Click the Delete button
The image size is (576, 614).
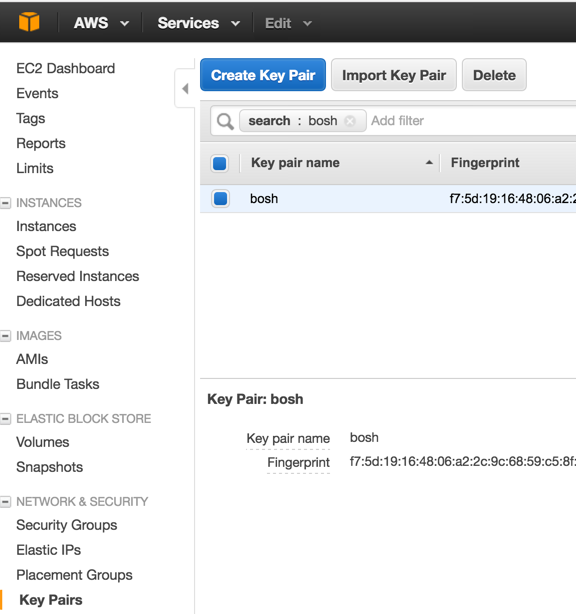click(494, 75)
